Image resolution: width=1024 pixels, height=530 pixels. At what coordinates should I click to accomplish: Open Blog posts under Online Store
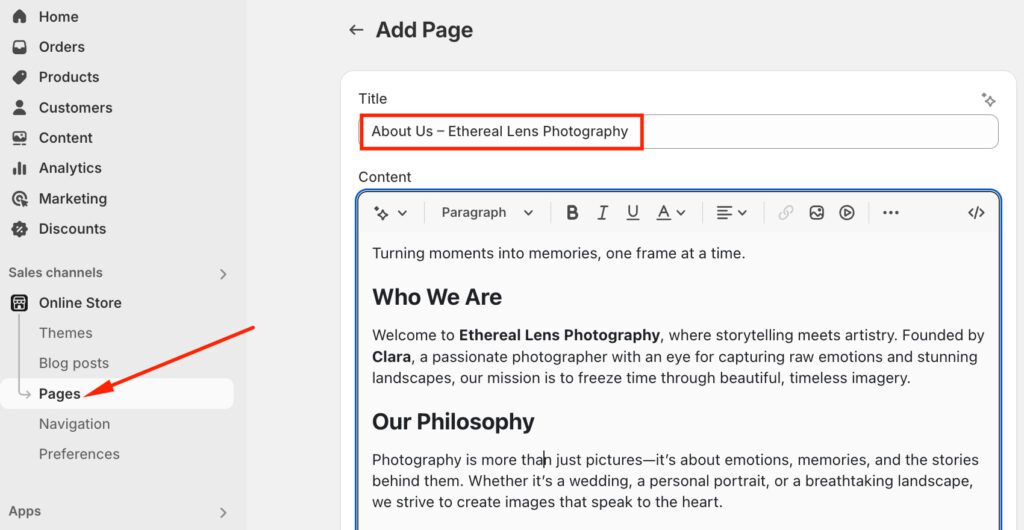(x=74, y=363)
